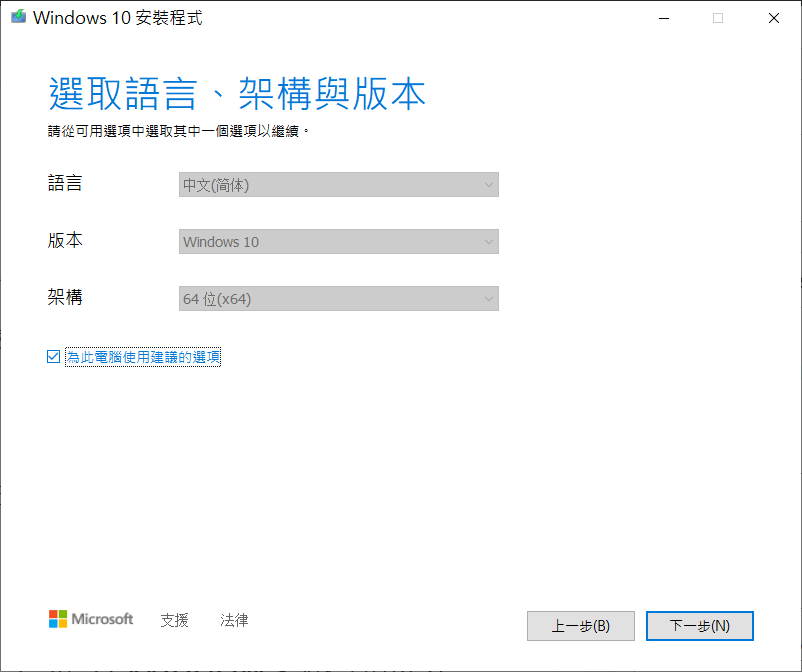Open the 語言 dropdown showing 中文(简体)
Viewport: 802px width, 672px height.
339,185
